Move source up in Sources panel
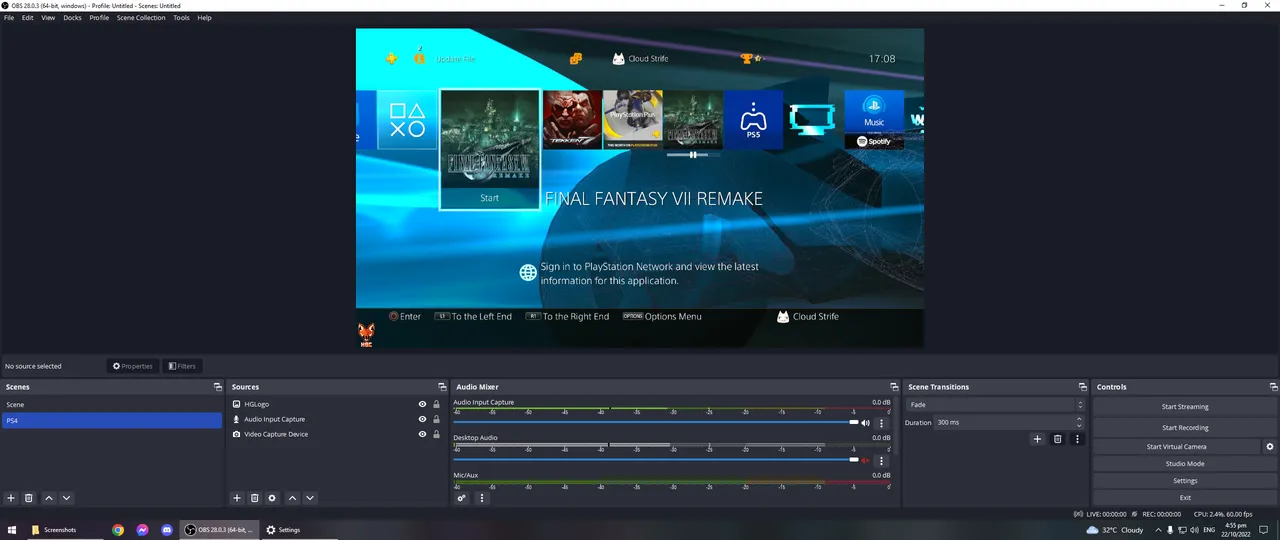 292,498
